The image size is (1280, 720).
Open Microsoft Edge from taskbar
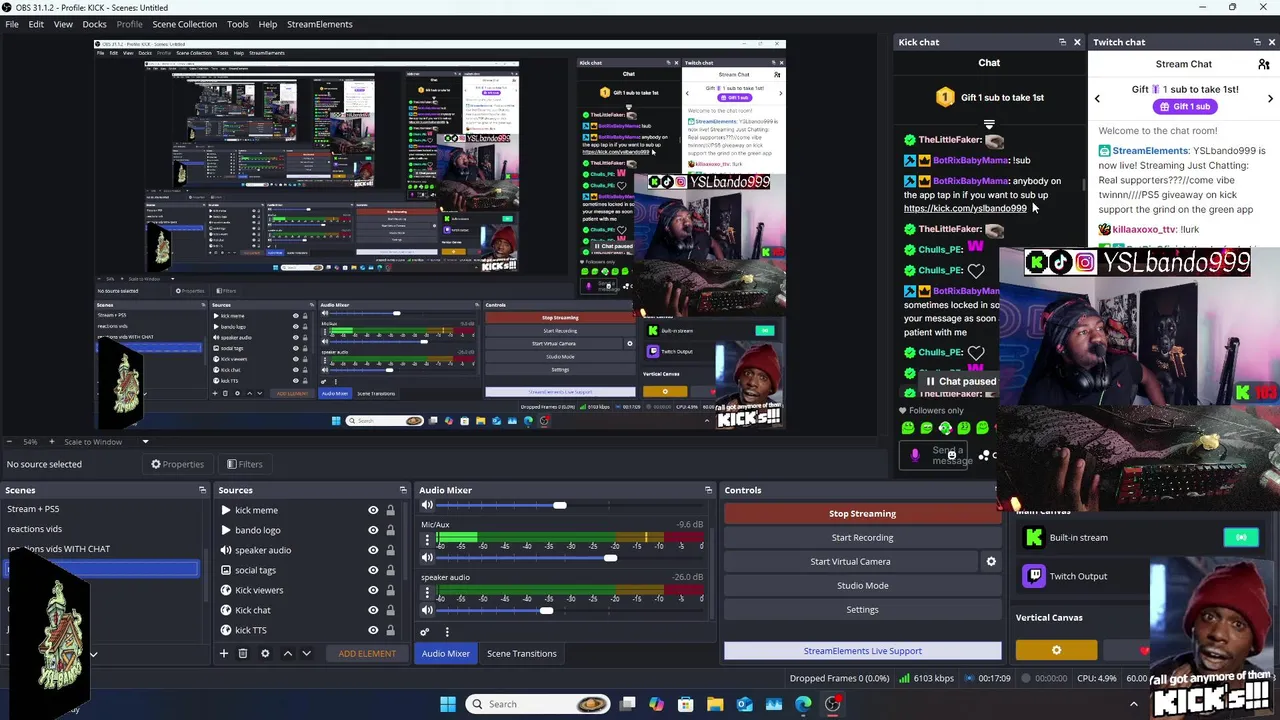click(x=803, y=704)
